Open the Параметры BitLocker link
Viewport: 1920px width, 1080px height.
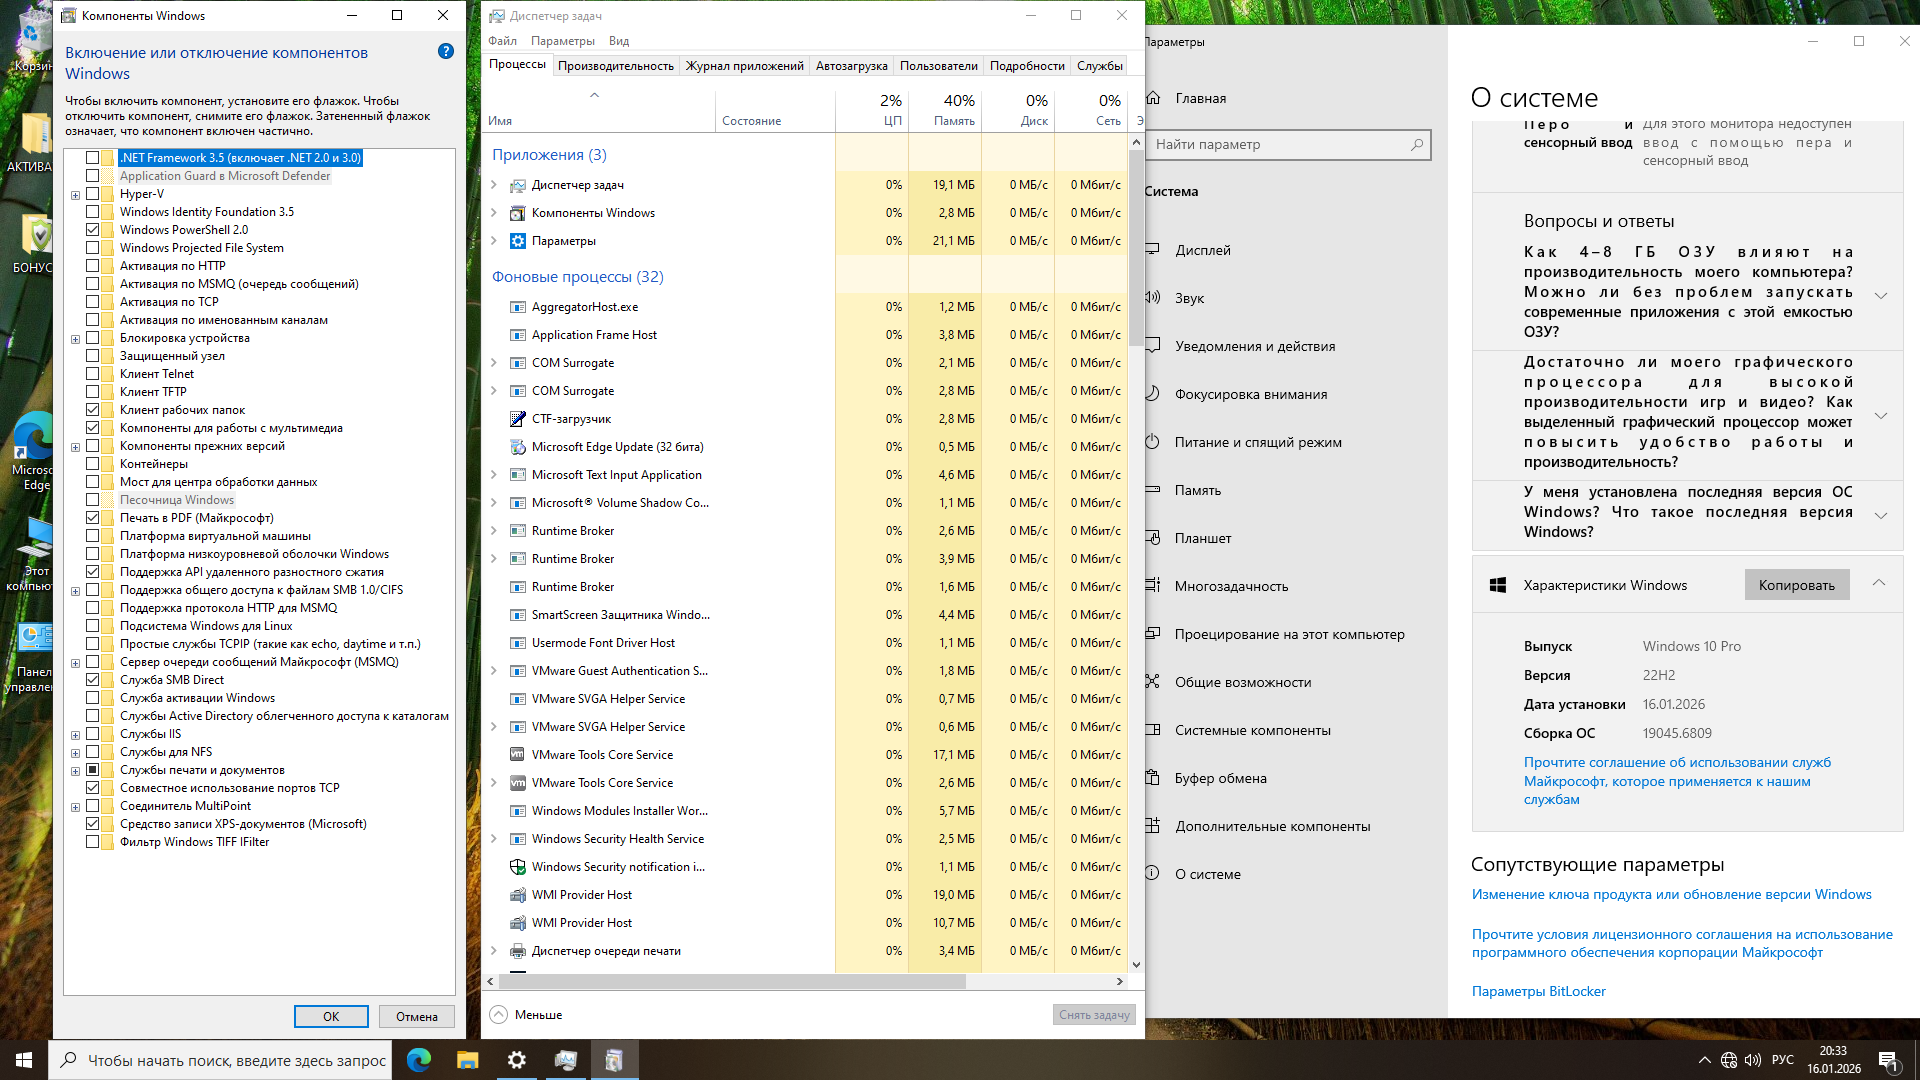[x=1538, y=991]
